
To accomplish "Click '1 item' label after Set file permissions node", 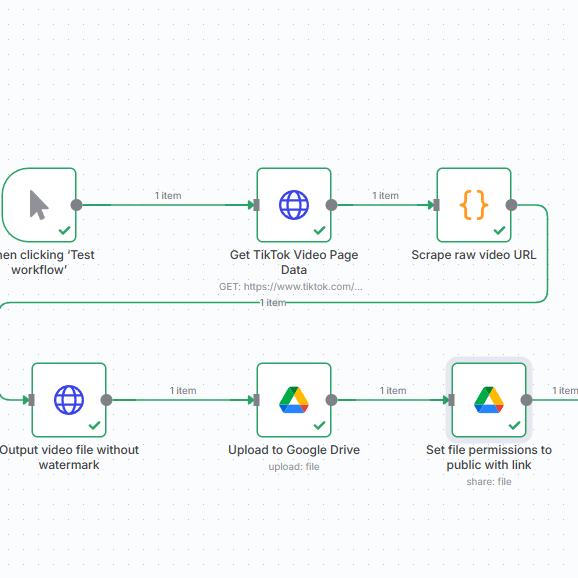I will 565,391.
